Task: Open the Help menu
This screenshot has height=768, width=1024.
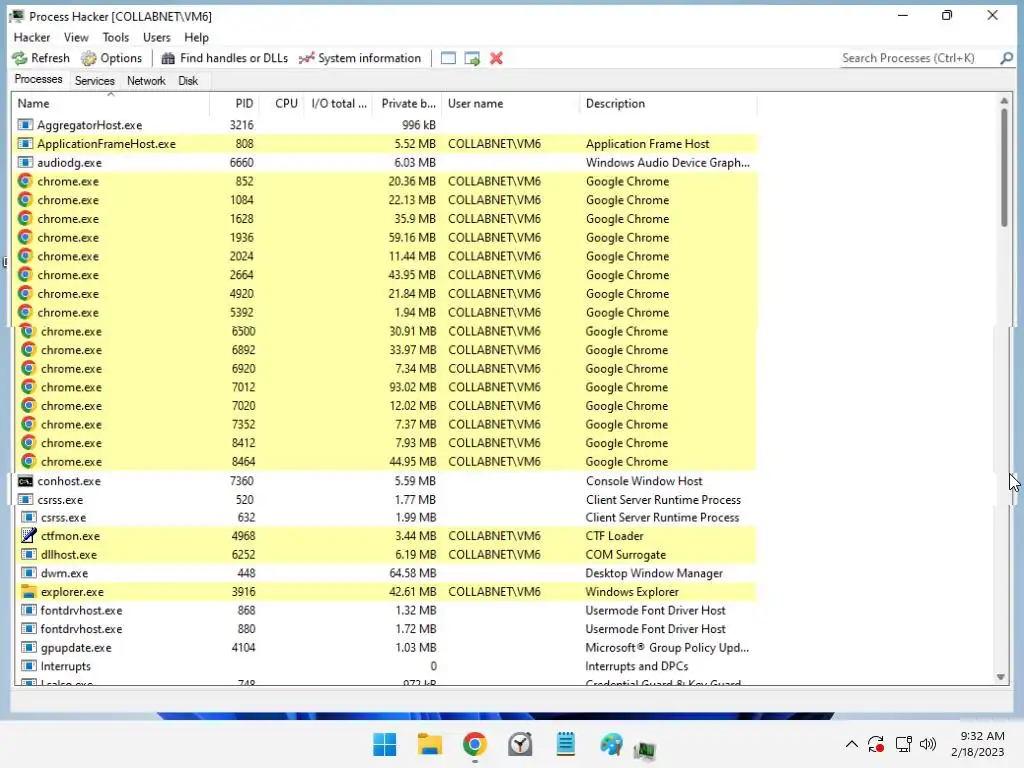Action: tap(196, 37)
